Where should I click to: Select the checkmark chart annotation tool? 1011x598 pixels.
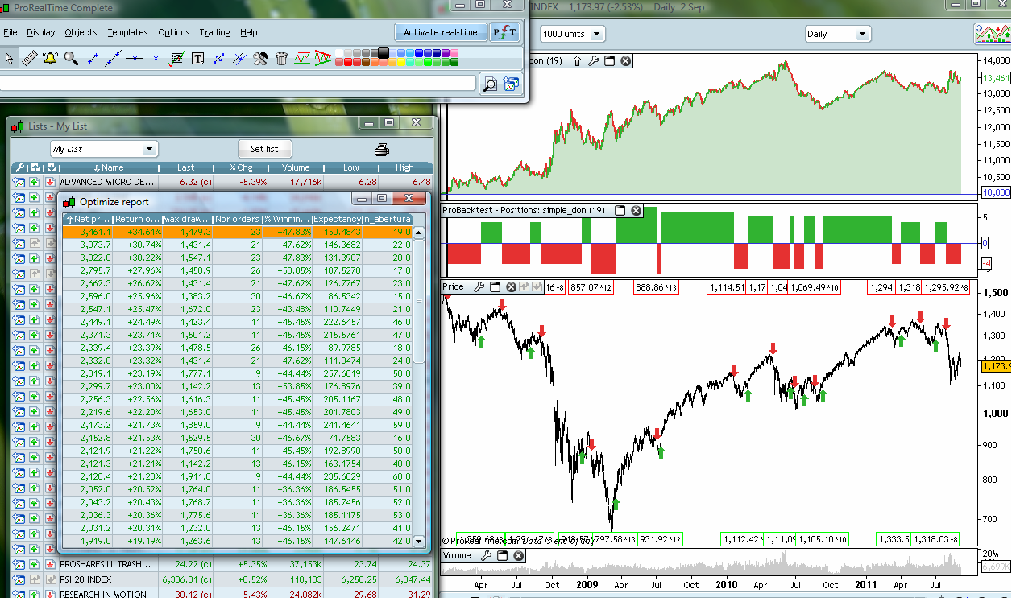point(177,59)
